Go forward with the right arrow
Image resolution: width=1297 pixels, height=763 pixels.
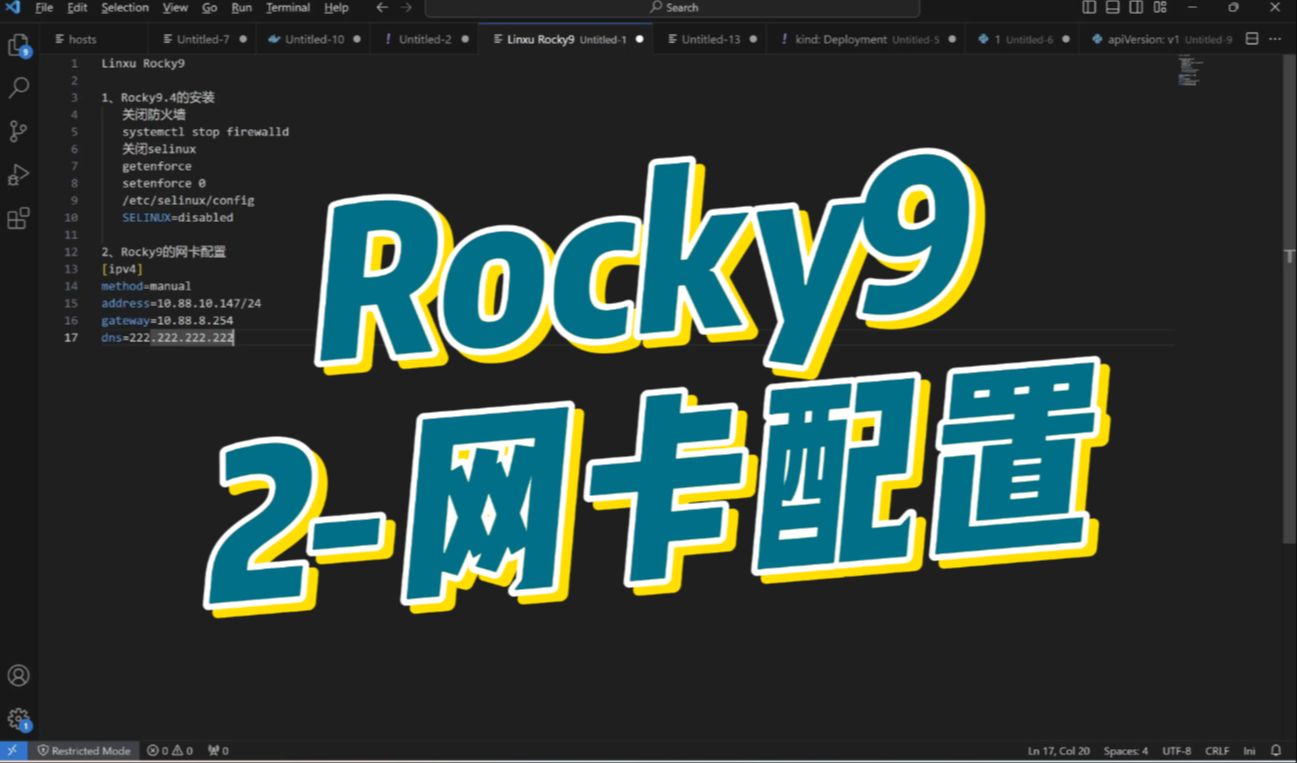pos(406,7)
